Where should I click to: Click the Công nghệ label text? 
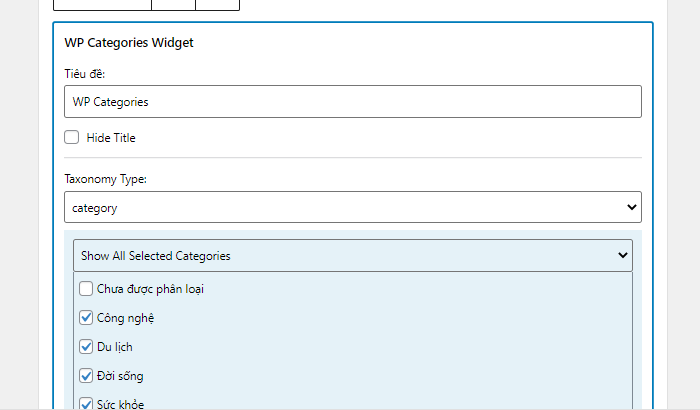(125, 318)
